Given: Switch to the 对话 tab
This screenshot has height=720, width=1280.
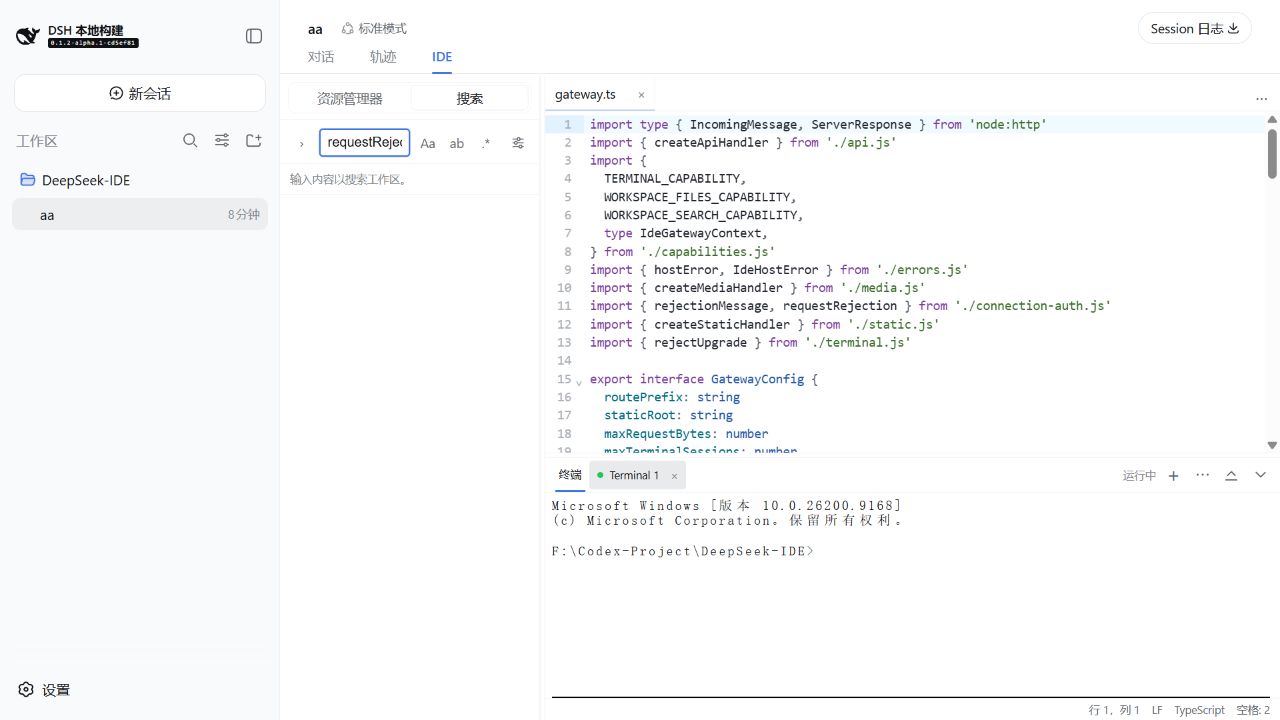Looking at the screenshot, I should (x=321, y=57).
